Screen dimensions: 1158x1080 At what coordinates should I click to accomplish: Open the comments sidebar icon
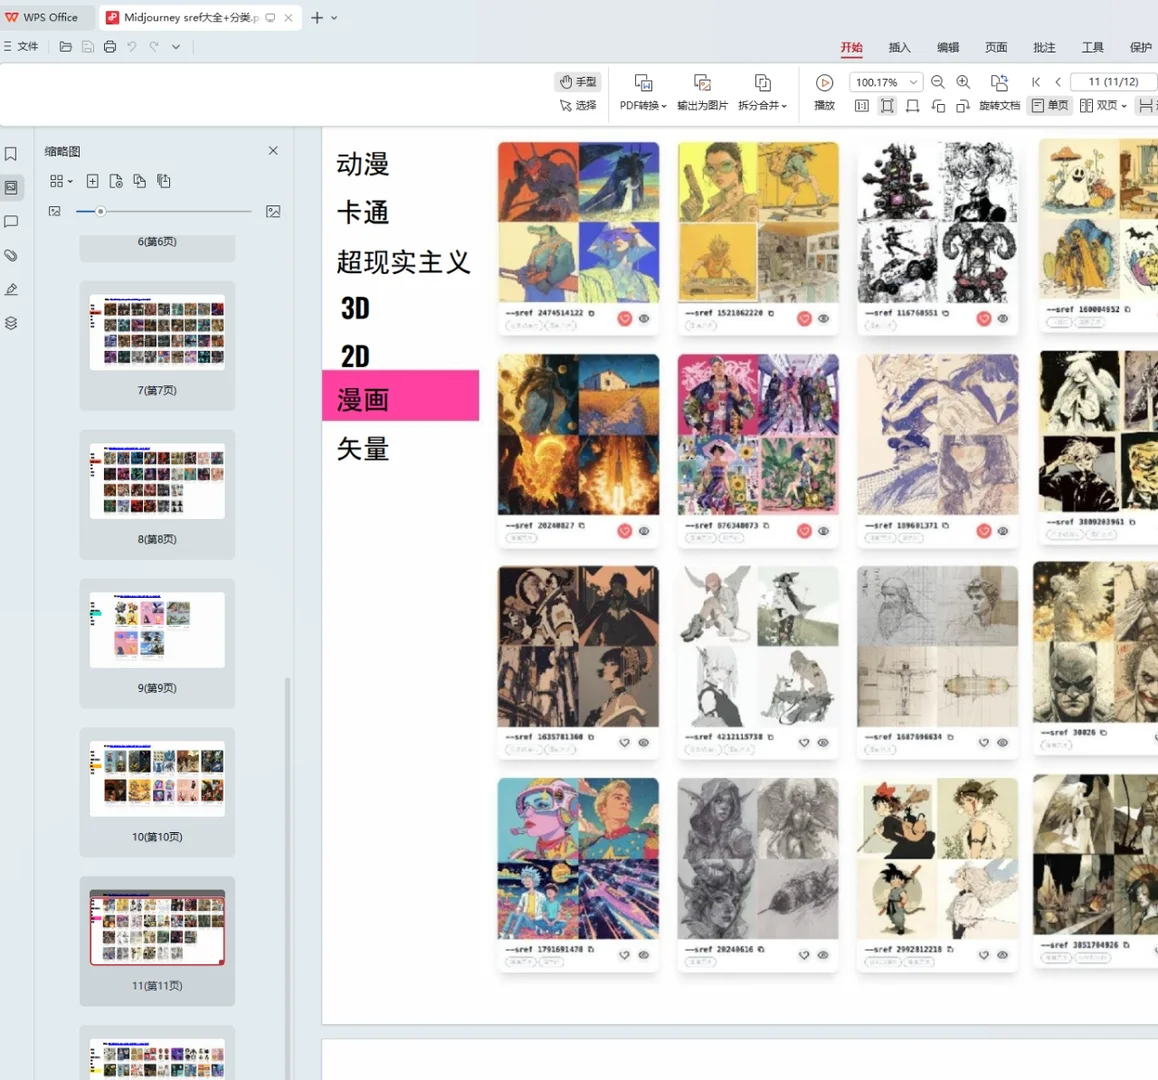11,222
